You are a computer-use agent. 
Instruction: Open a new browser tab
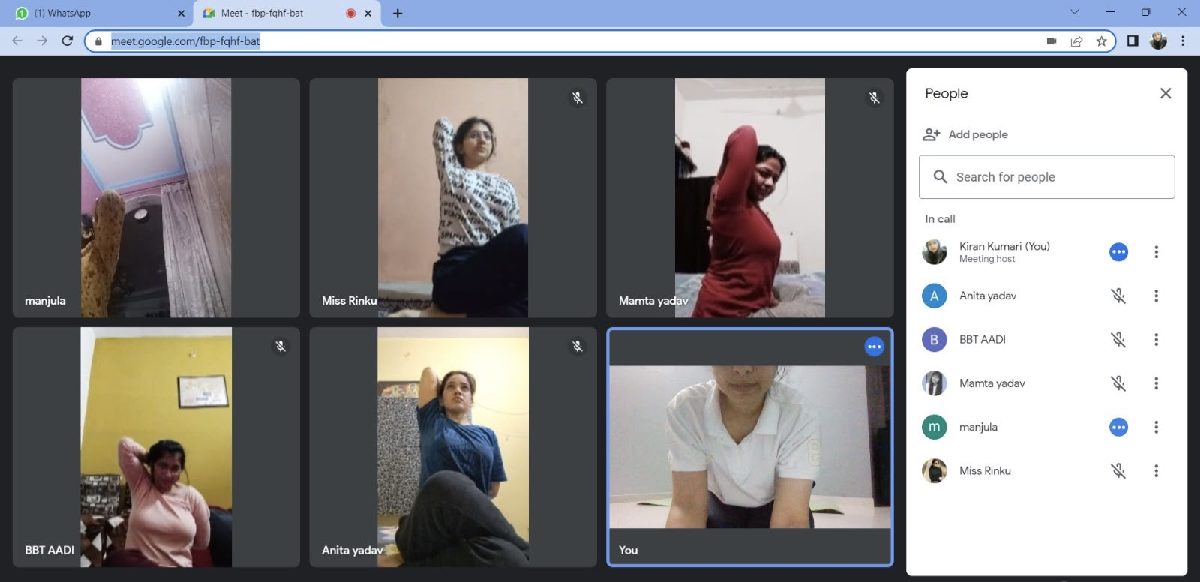point(398,13)
